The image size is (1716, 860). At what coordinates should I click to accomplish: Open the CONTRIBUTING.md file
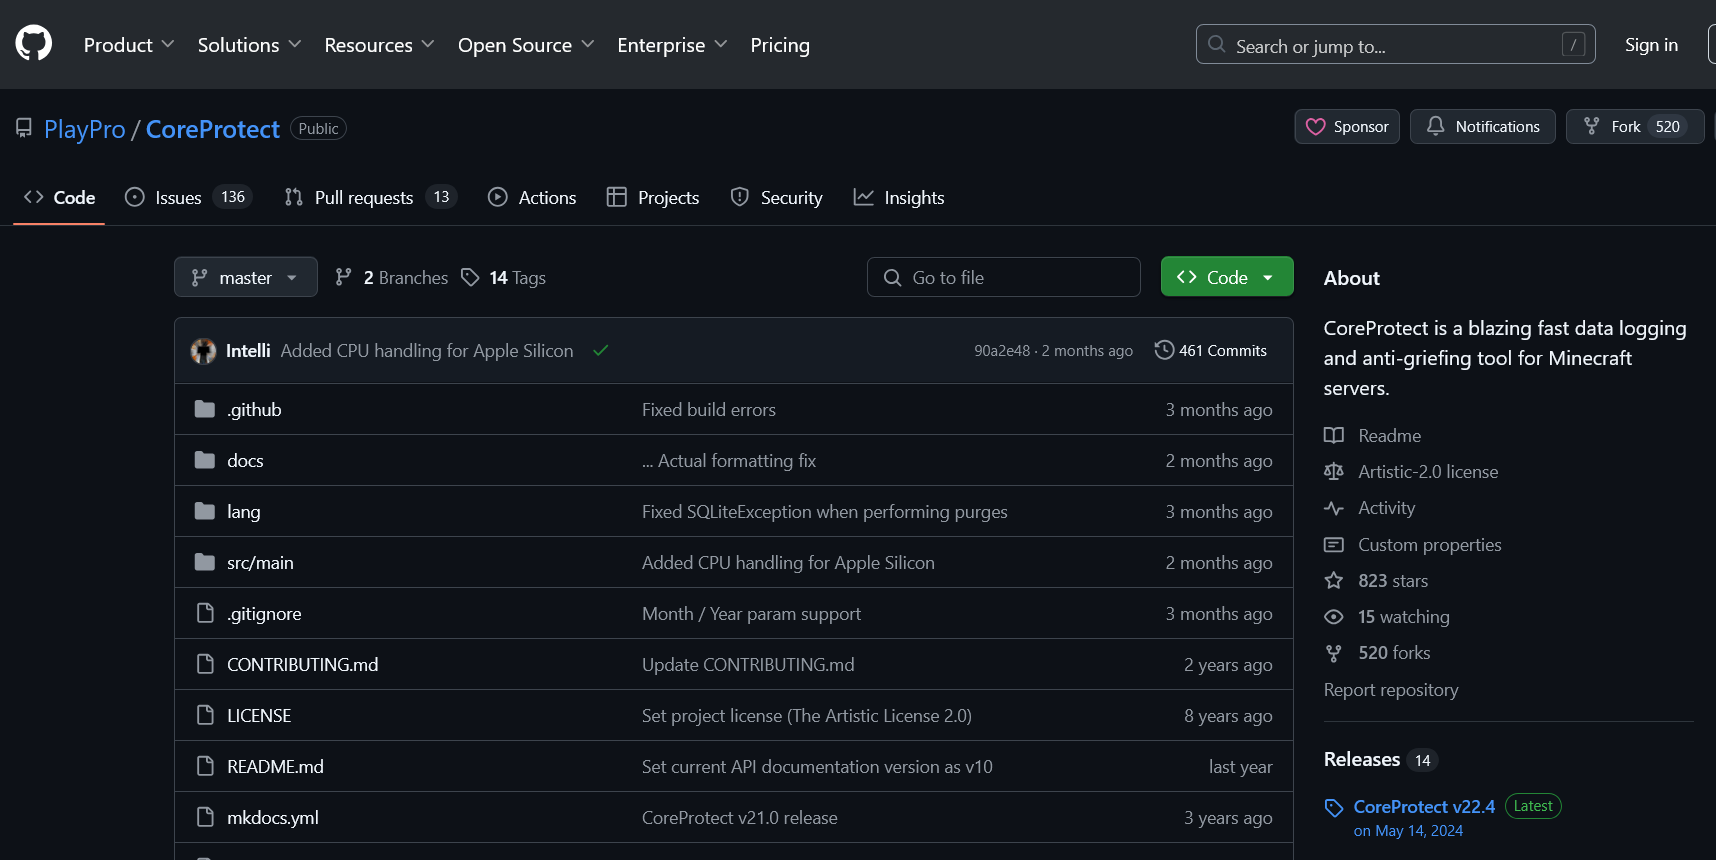[302, 665]
